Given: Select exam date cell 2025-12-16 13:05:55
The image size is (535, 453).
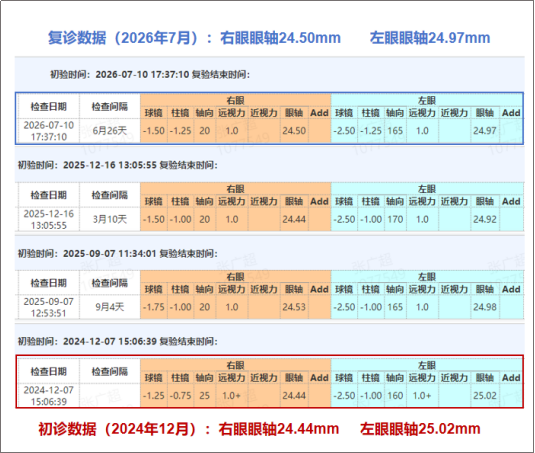Looking at the screenshot, I should point(49,220).
